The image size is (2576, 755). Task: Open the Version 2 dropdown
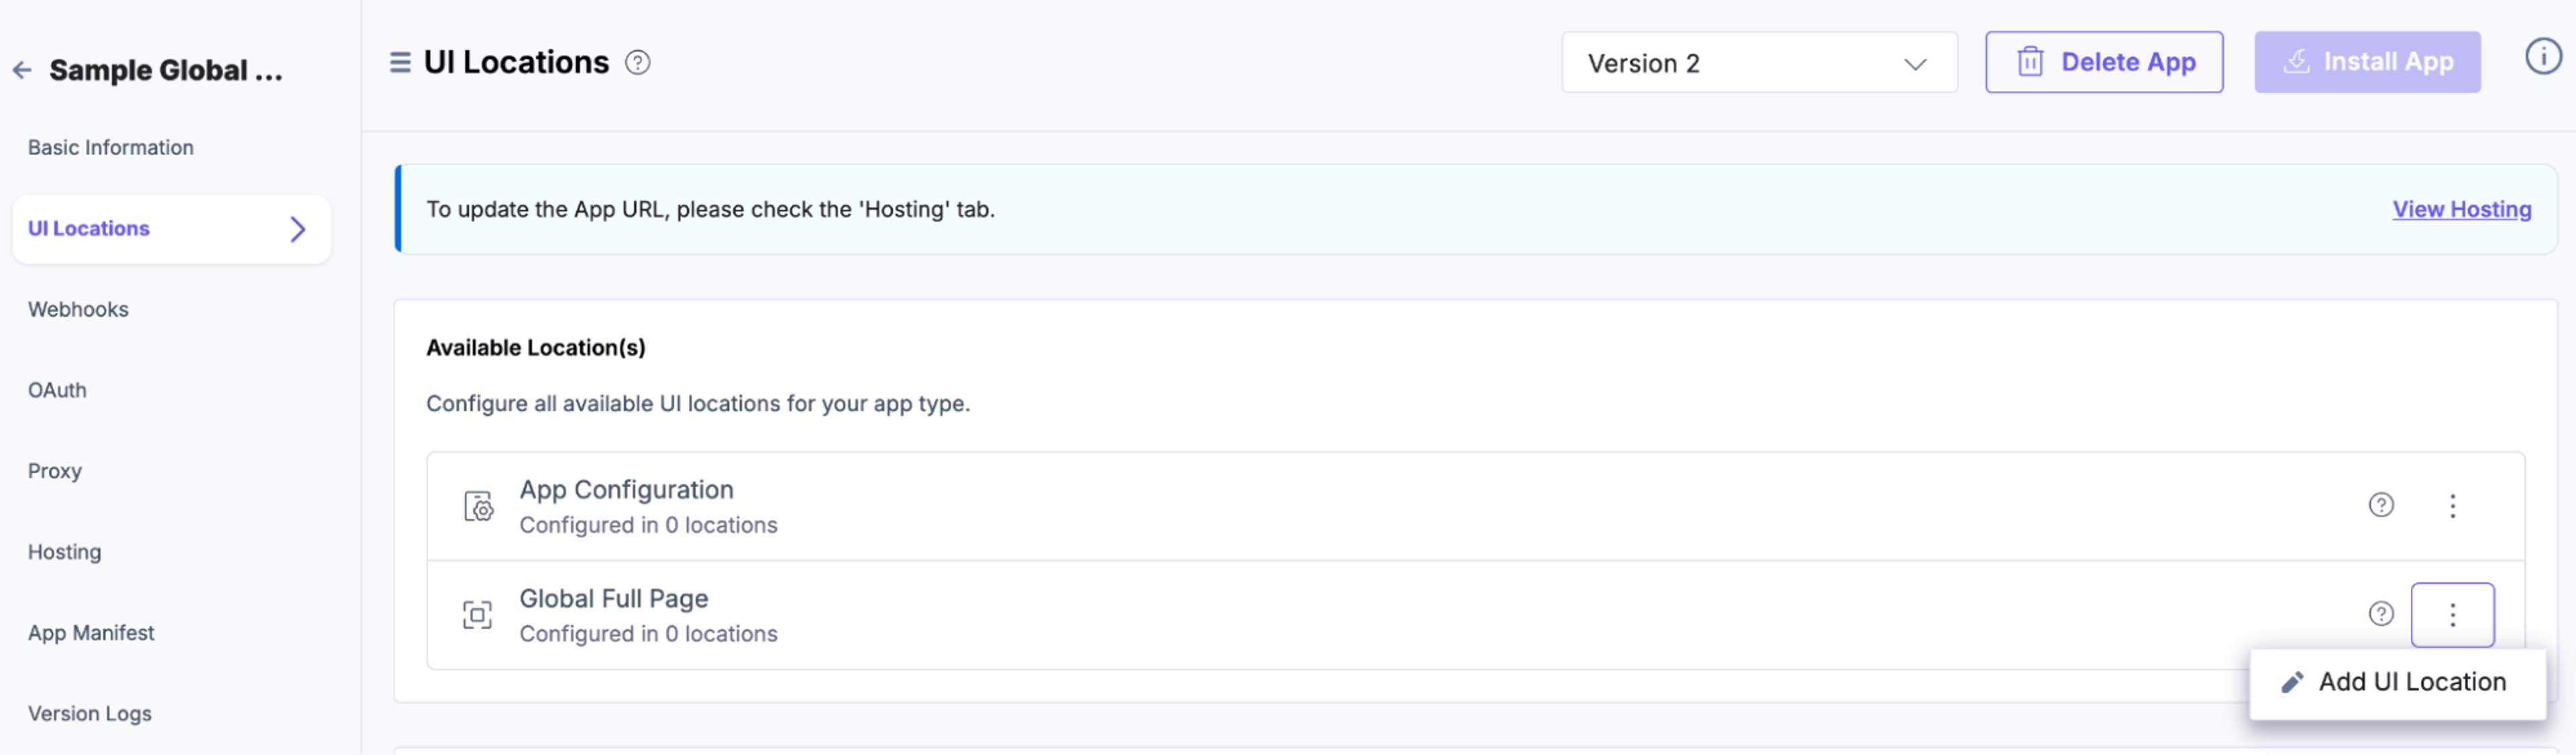1759,63
